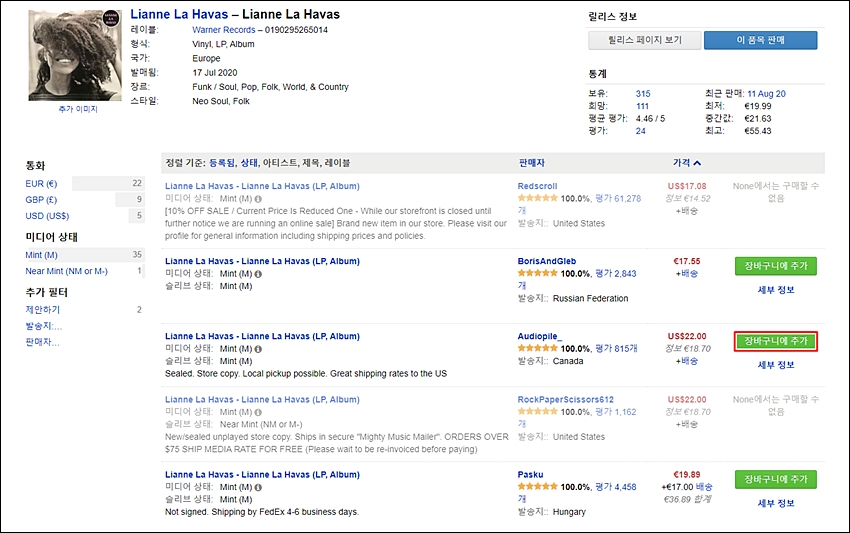Click info icon beside RockPaperScissors612's Mint (M) media condition
Image resolution: width=850 pixels, height=533 pixels.
(258, 412)
